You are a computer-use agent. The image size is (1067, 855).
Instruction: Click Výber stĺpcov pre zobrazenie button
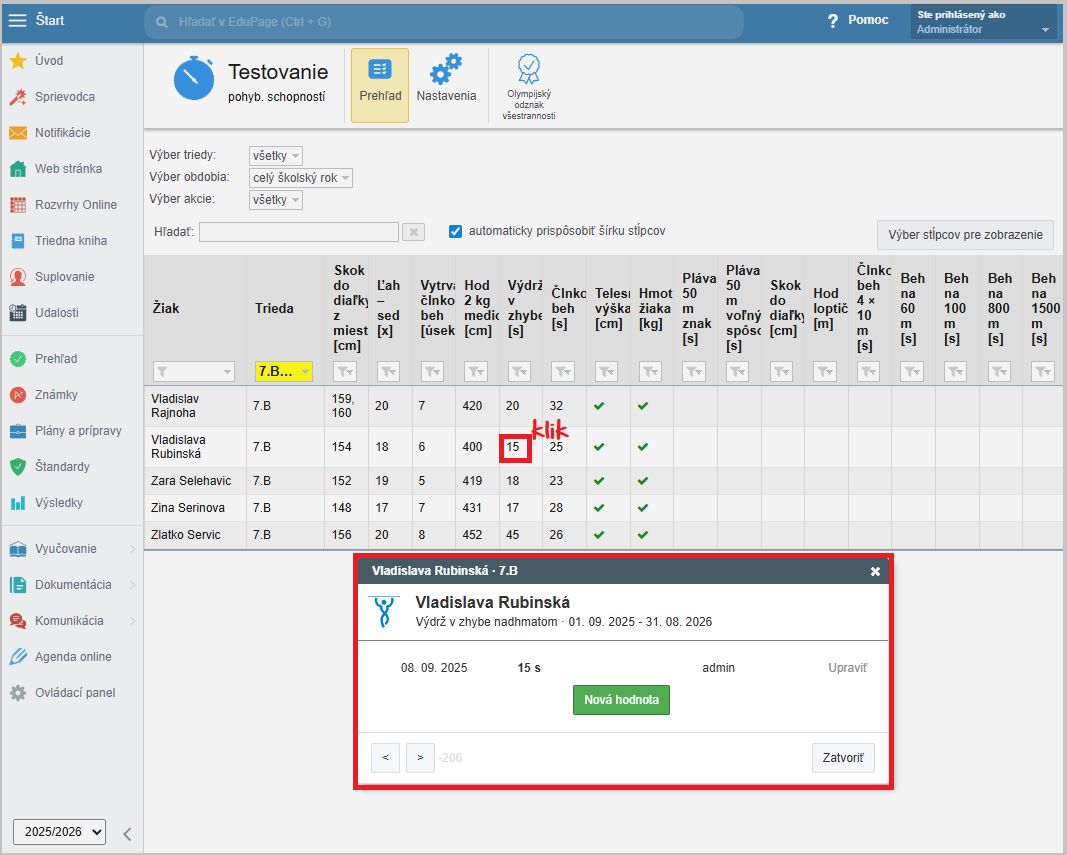964,236
